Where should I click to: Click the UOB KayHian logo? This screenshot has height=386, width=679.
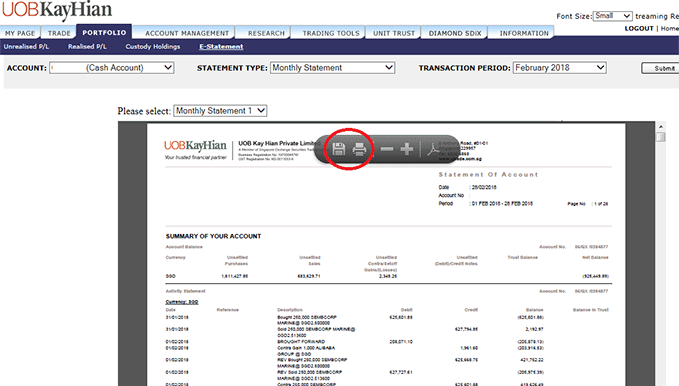pos(57,10)
